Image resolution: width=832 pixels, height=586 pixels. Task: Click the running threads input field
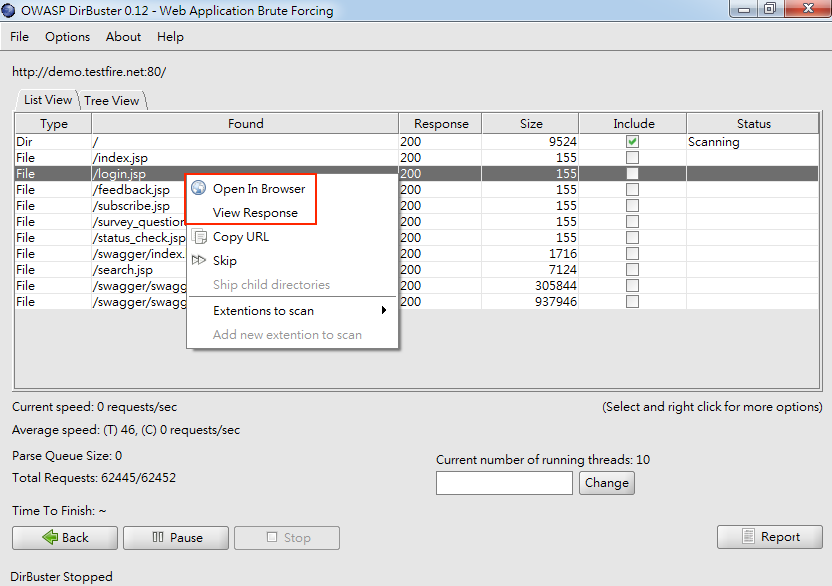pos(504,483)
